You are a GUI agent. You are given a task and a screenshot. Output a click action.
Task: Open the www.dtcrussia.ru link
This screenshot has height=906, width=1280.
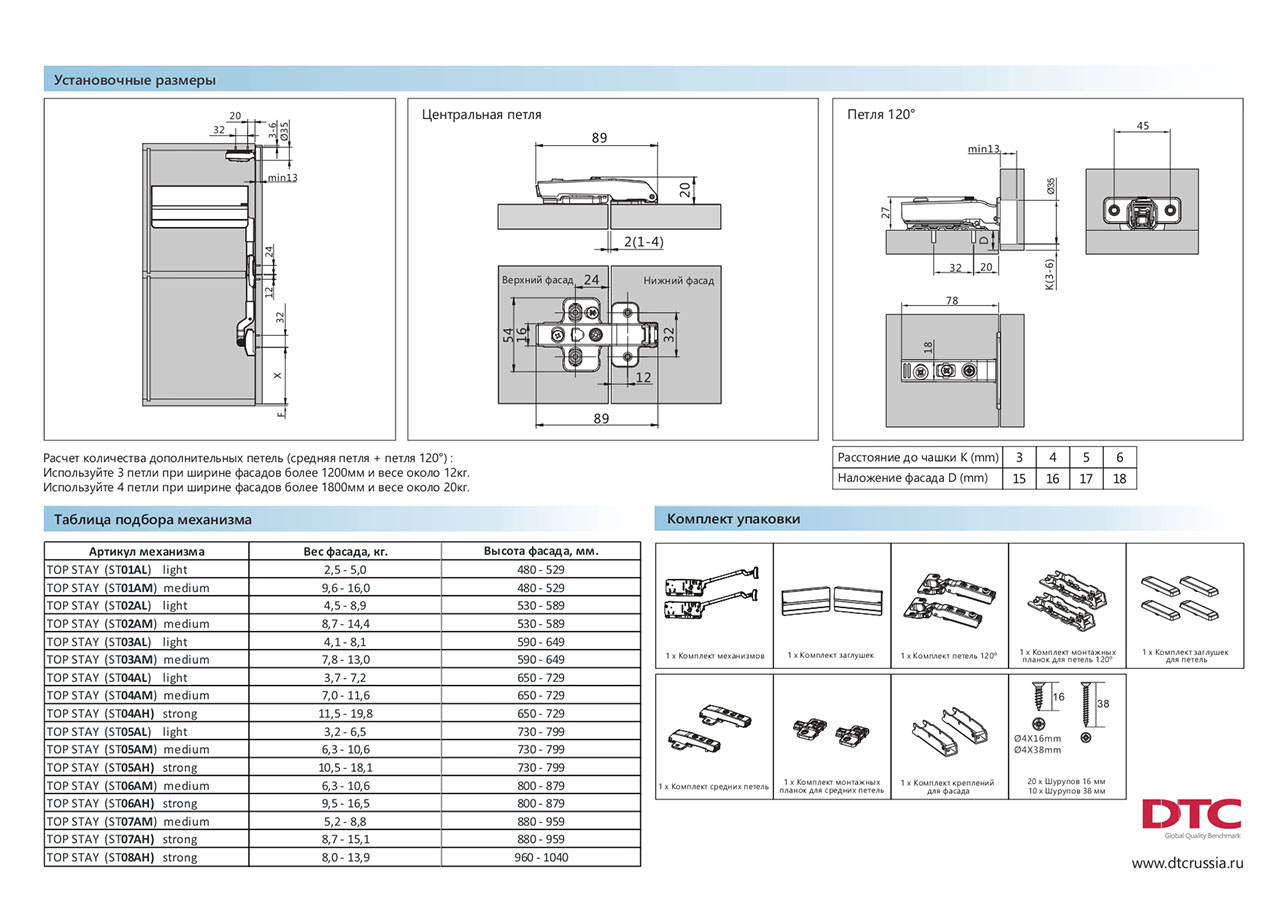pyautogui.click(x=1187, y=863)
